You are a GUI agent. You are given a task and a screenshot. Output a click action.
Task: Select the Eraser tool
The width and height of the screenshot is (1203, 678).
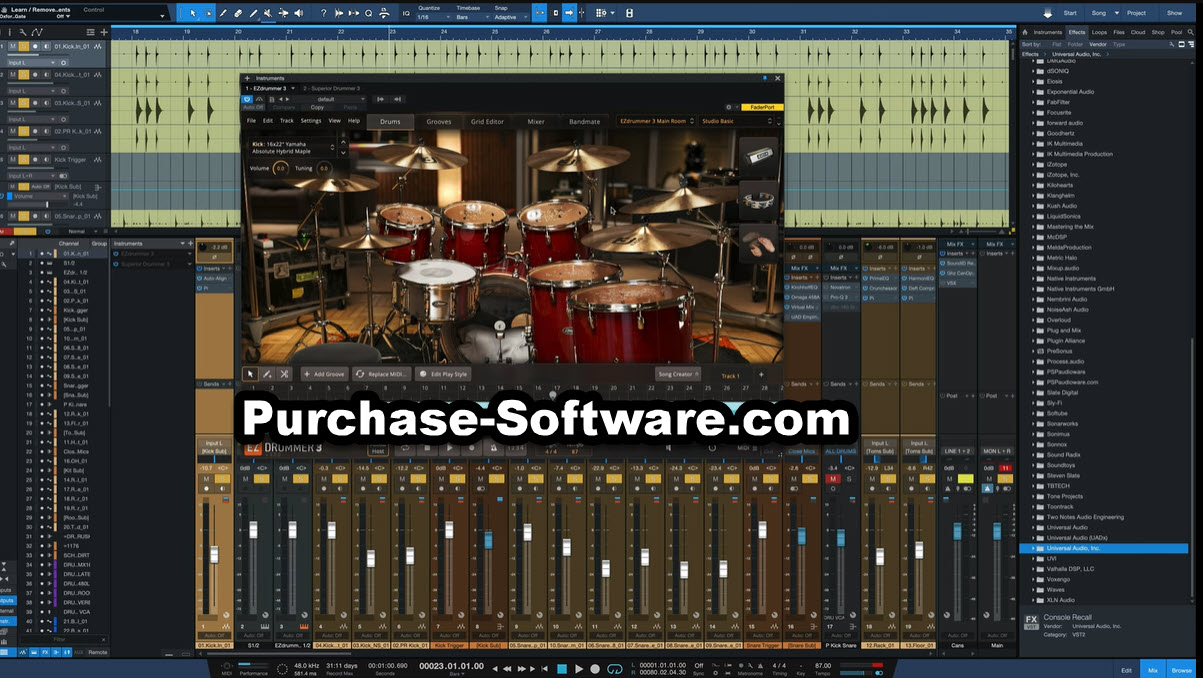tap(237, 13)
